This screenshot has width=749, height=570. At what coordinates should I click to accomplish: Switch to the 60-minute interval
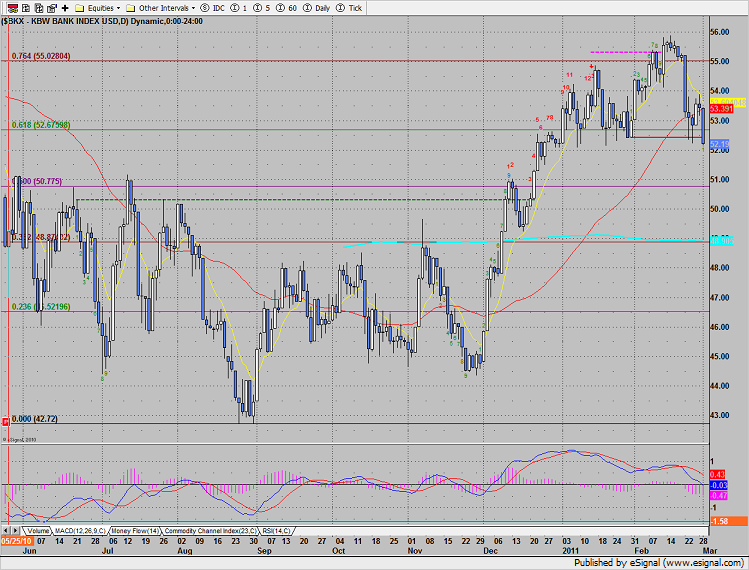[x=286, y=8]
